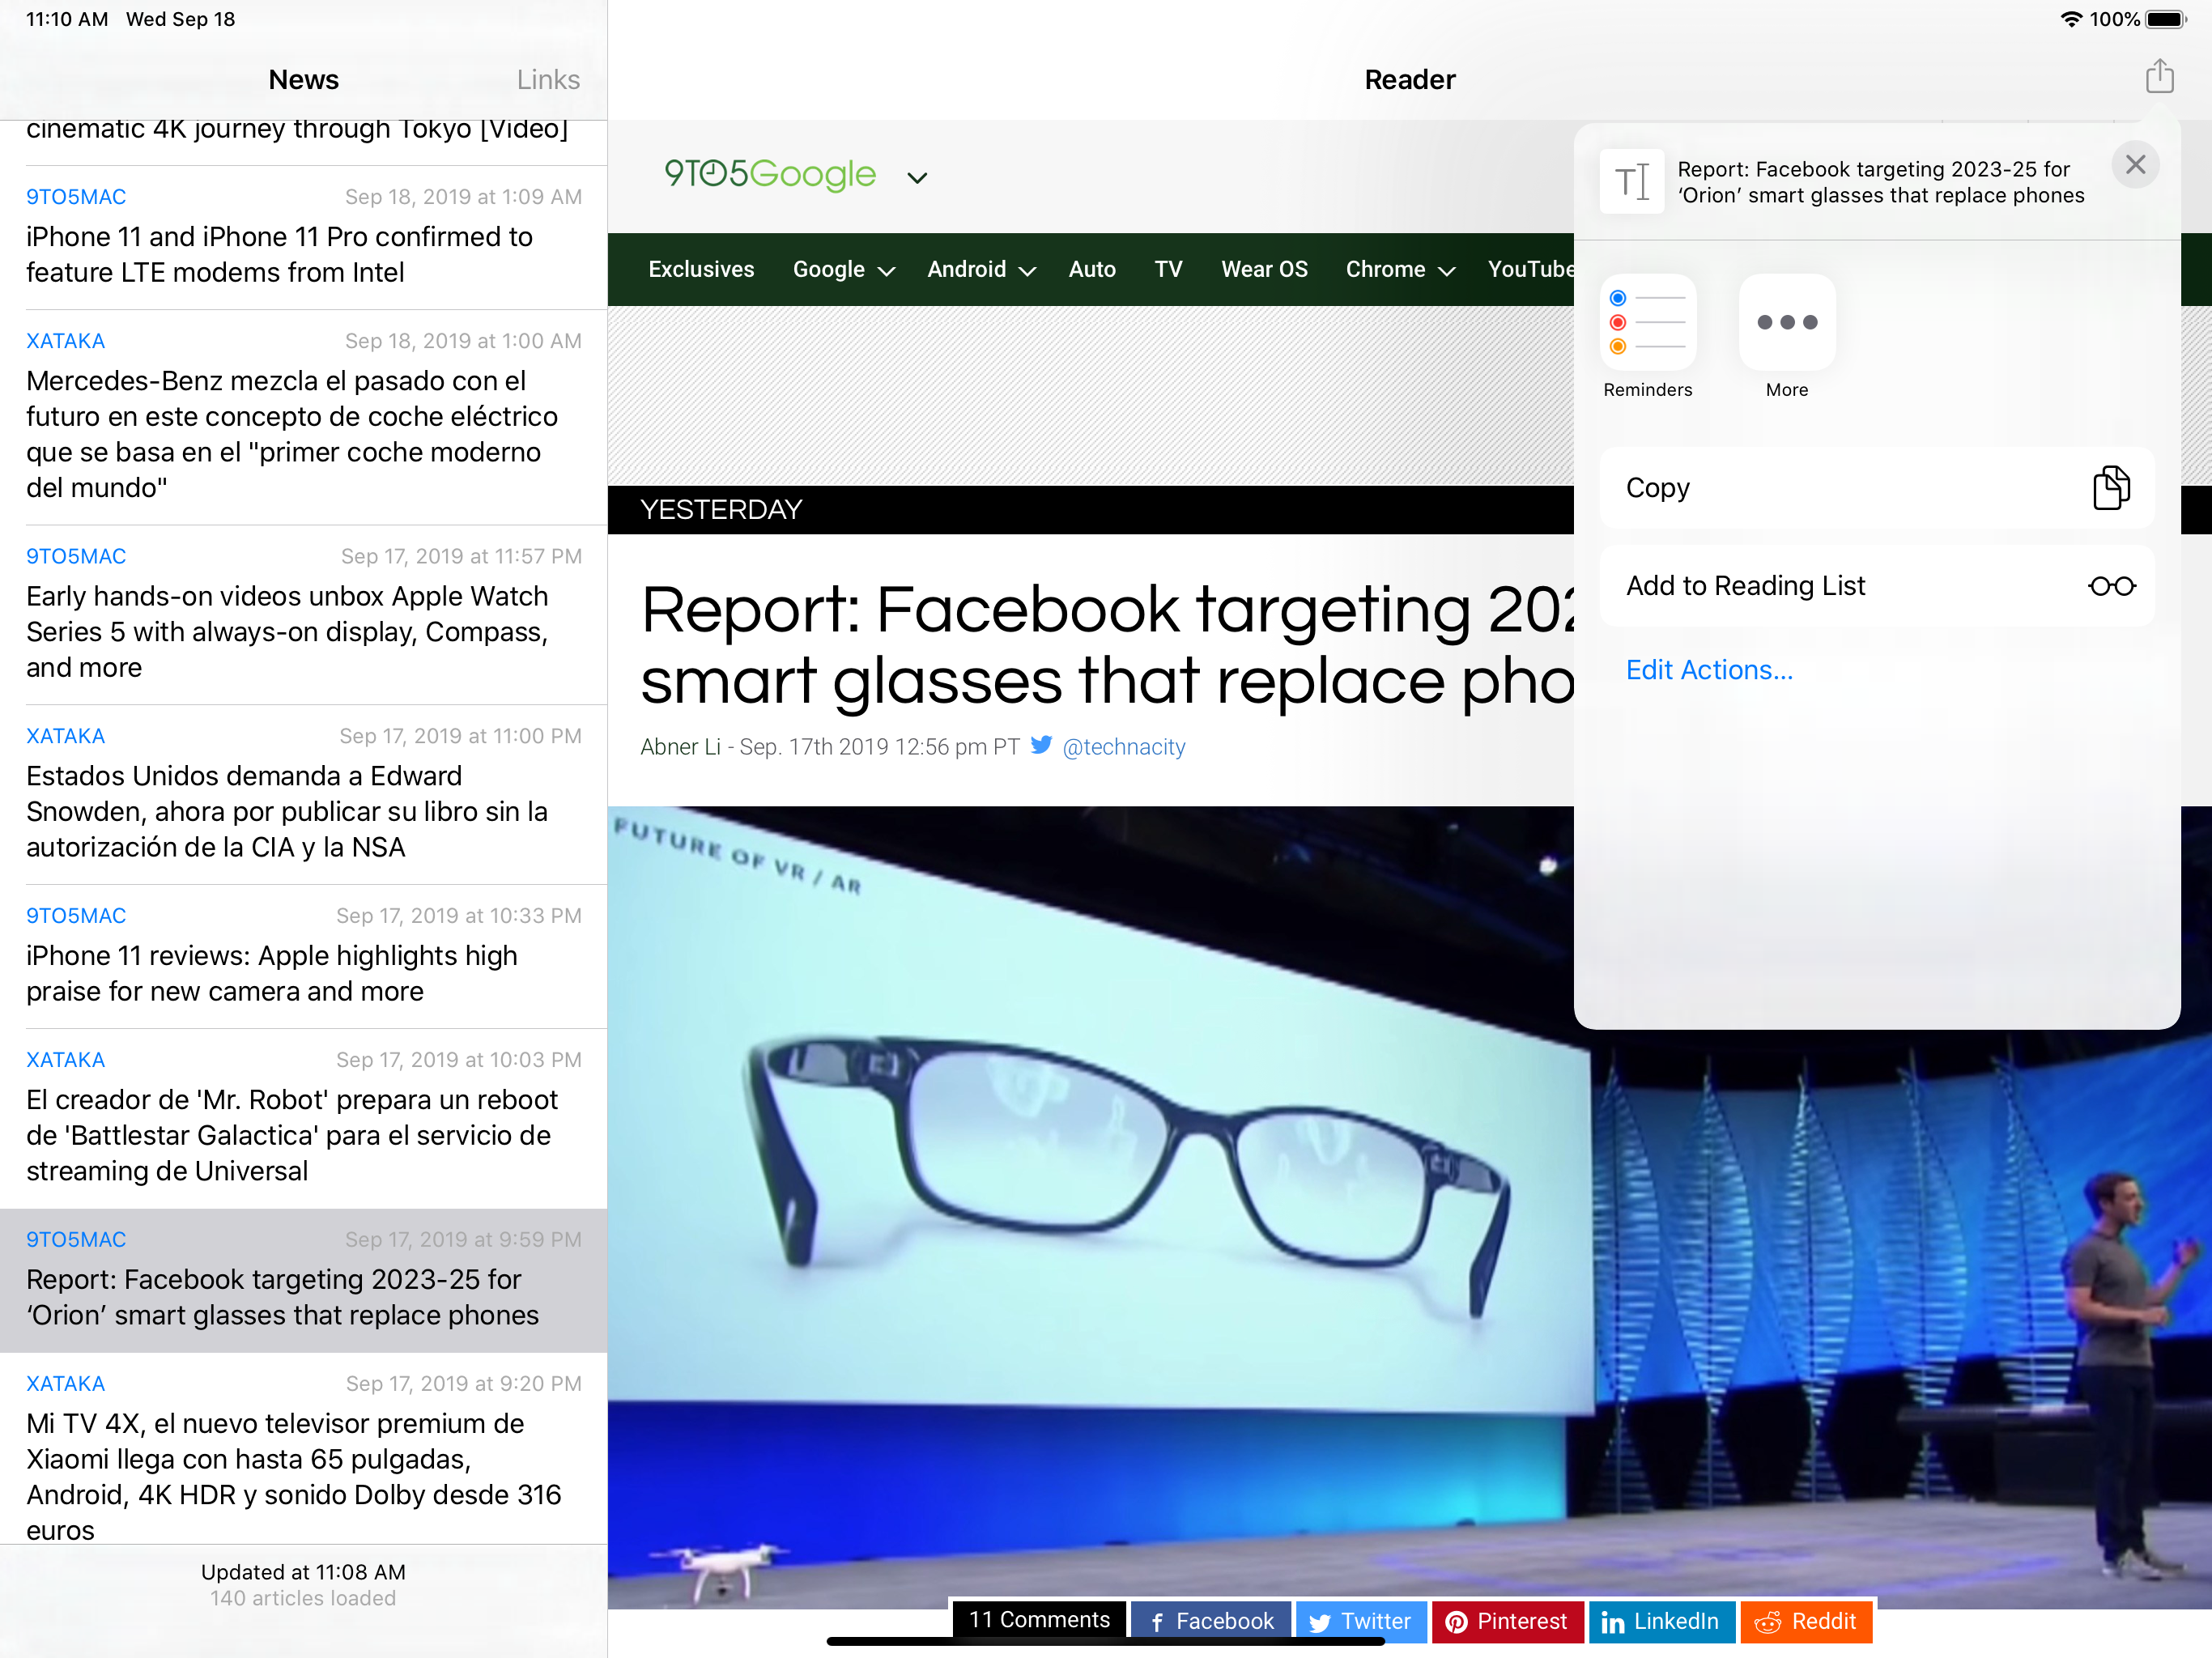The image size is (2212, 1658).
Task: Tap the Updated at 11:08 AM status text
Action: click(x=303, y=1572)
